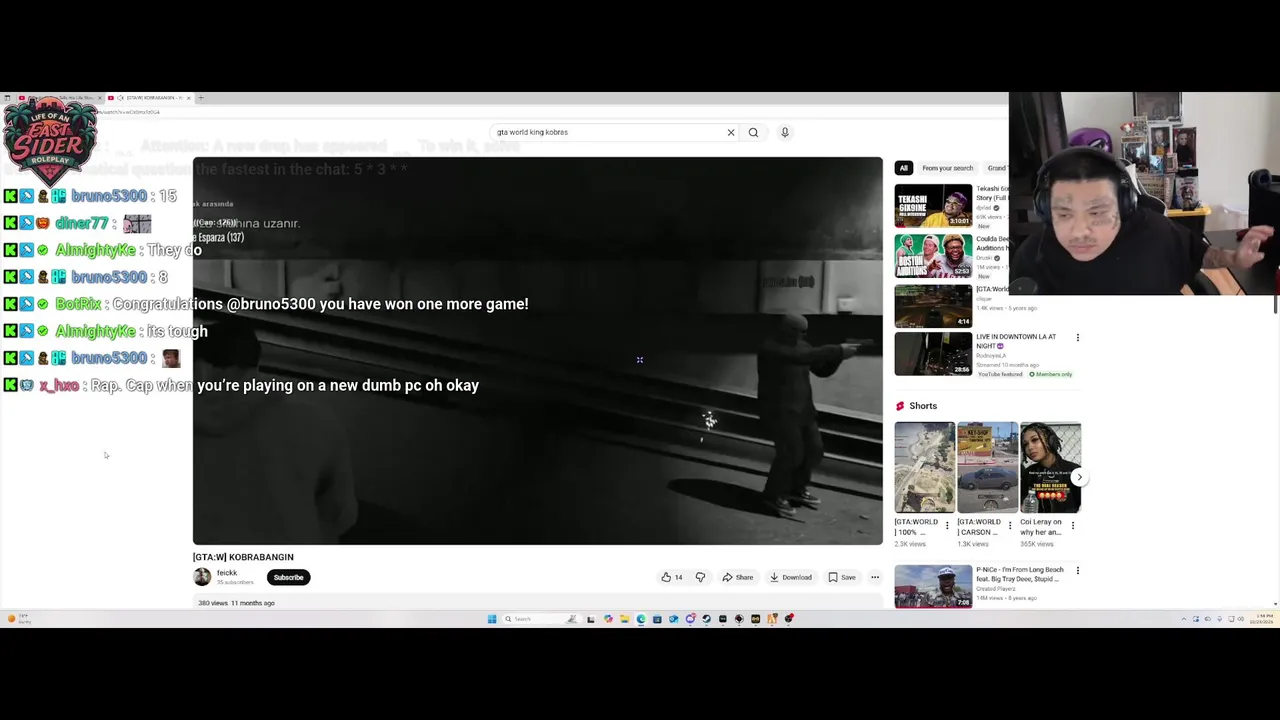Save the video to a playlist
The image size is (1280, 720).
[x=842, y=577]
